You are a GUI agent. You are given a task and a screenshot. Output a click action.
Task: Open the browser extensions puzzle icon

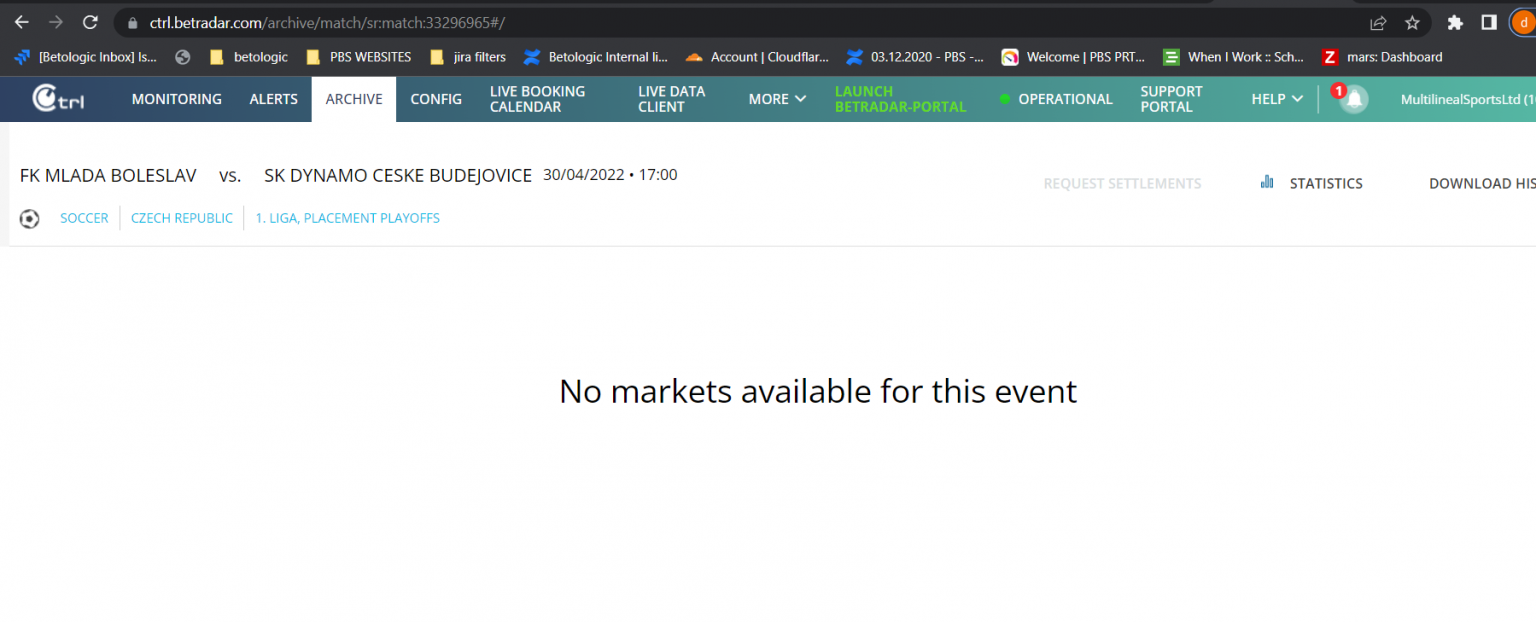1455,22
